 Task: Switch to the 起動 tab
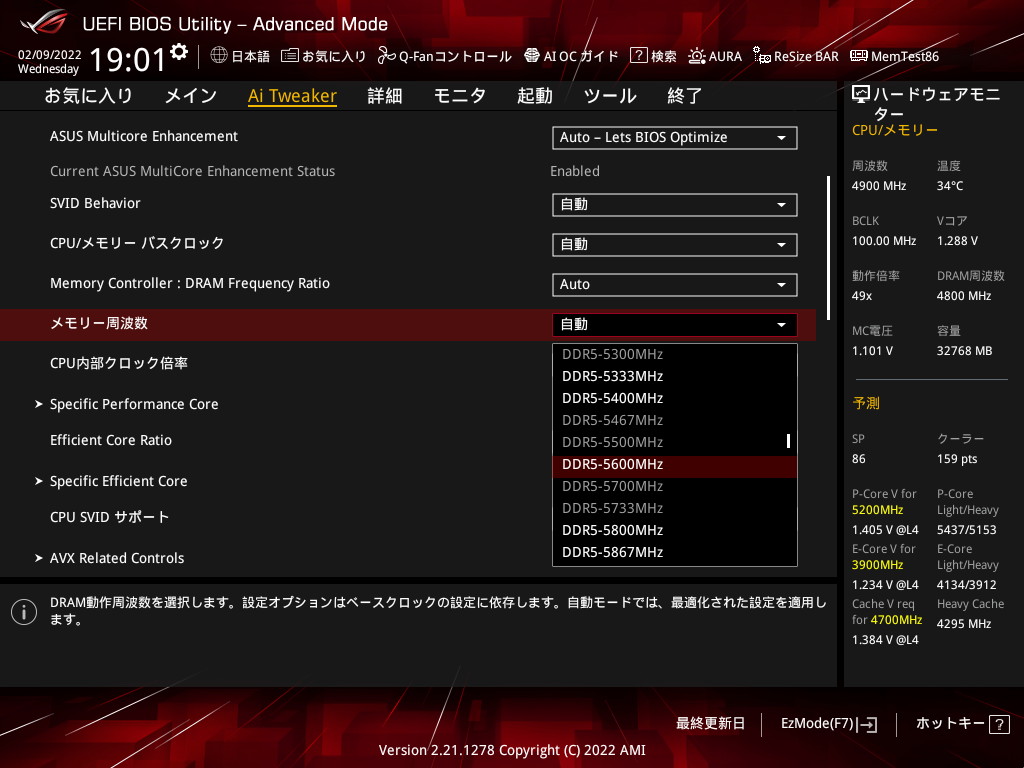pyautogui.click(x=535, y=96)
